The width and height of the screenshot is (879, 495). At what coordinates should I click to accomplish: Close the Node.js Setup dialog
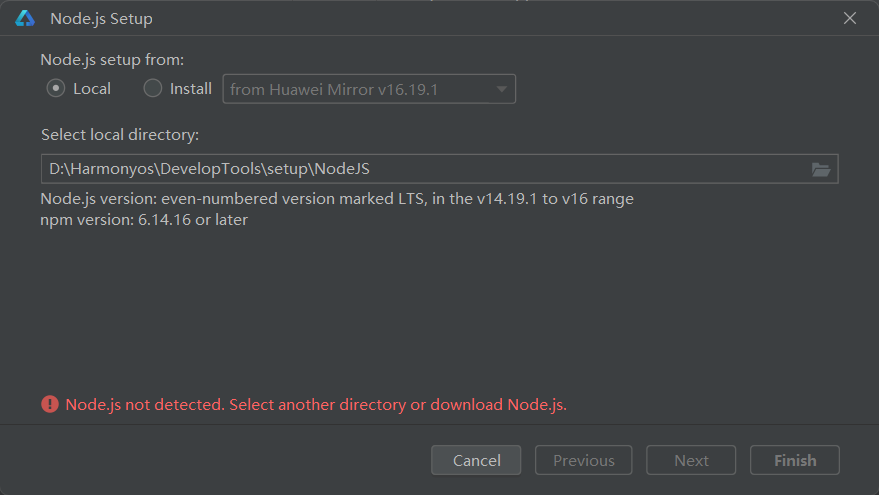pos(850,18)
